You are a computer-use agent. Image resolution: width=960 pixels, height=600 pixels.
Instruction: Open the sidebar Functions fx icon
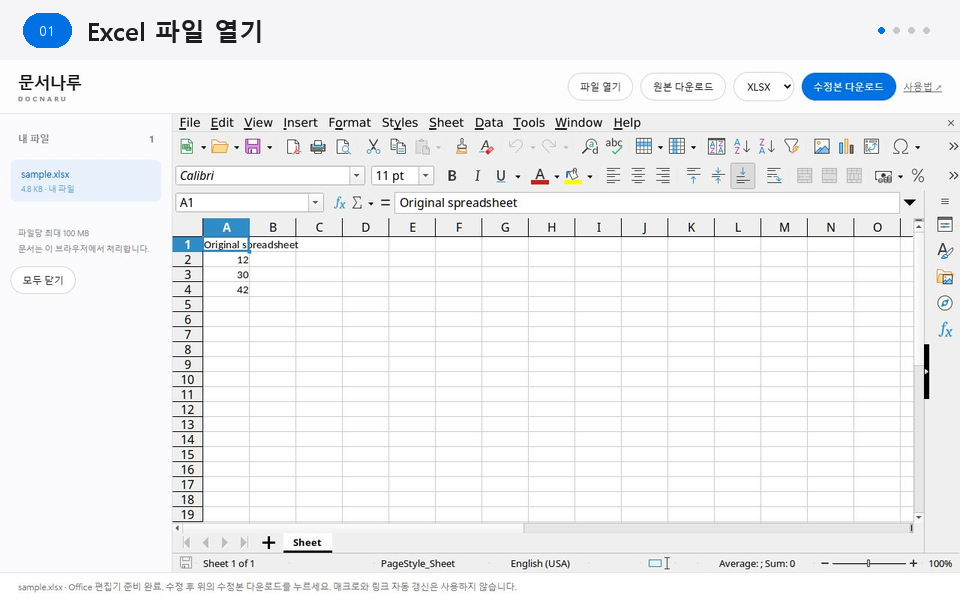[x=945, y=330]
